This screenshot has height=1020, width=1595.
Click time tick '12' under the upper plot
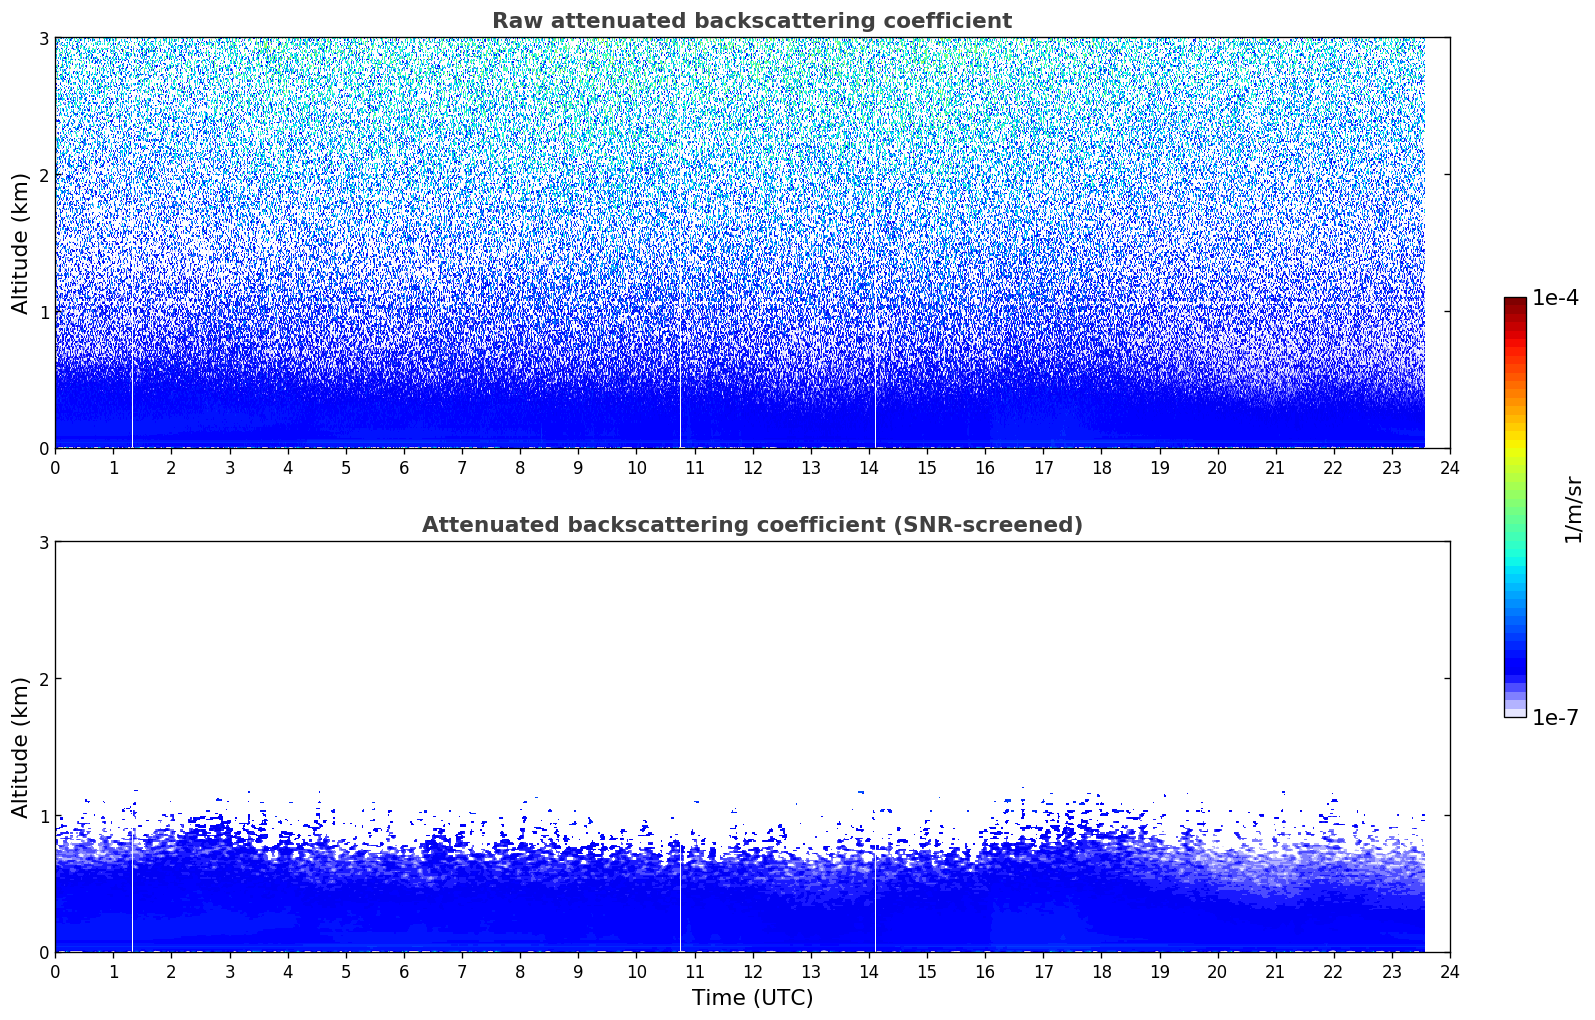752,467
